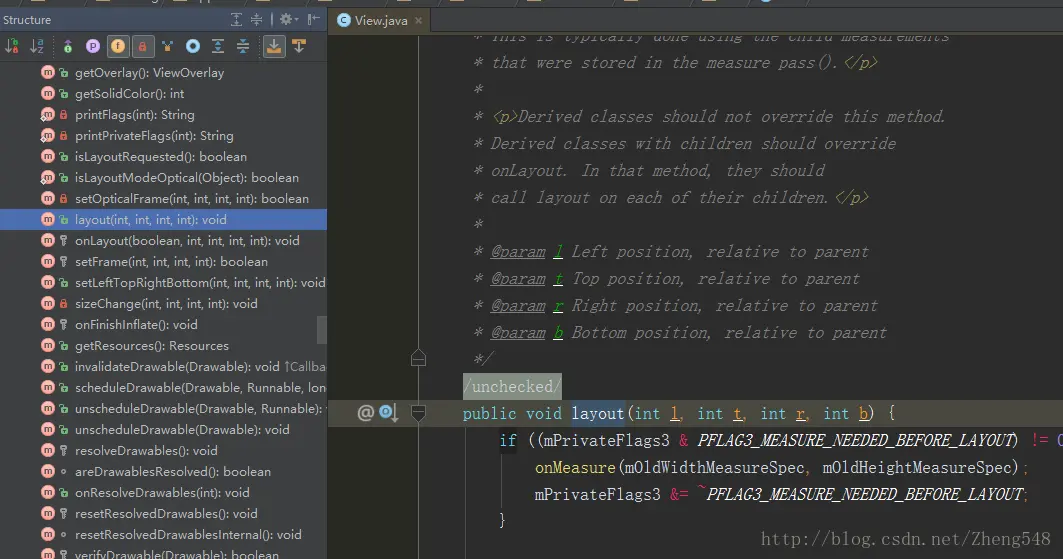This screenshot has height=559, width=1063.
Task: Toggle Autoscroll from Source
Action: pyautogui.click(x=299, y=46)
